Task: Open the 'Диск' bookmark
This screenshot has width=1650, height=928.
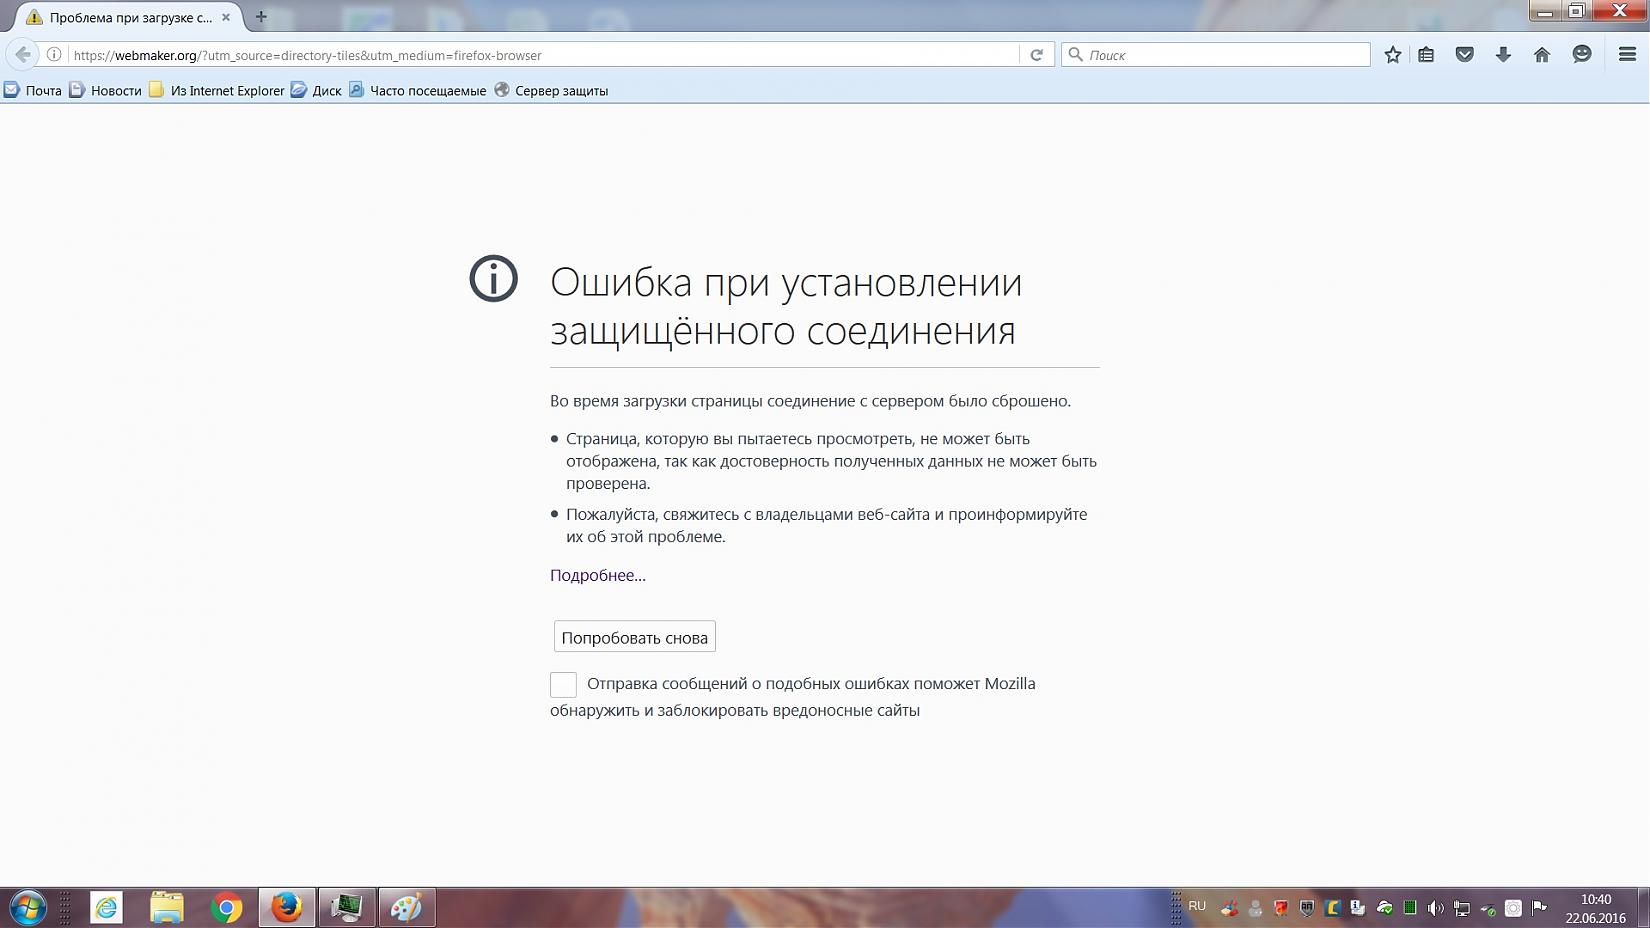Action: coord(316,90)
